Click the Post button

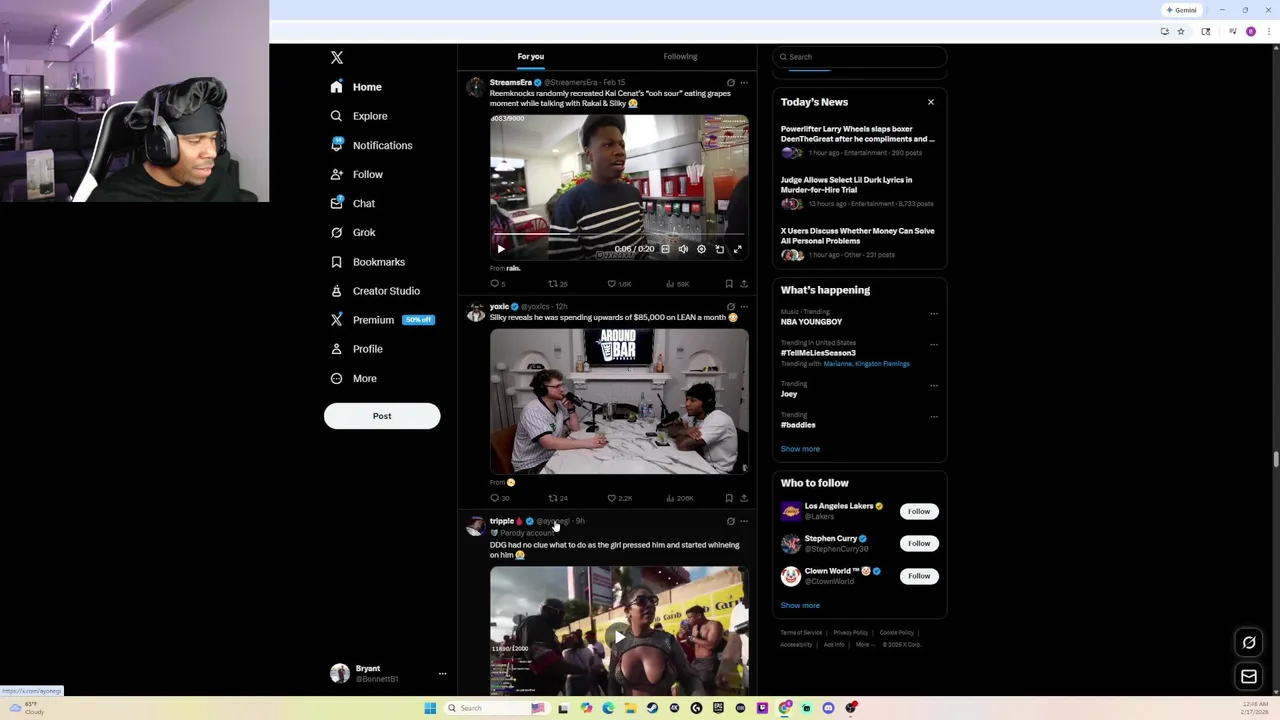[x=382, y=416]
